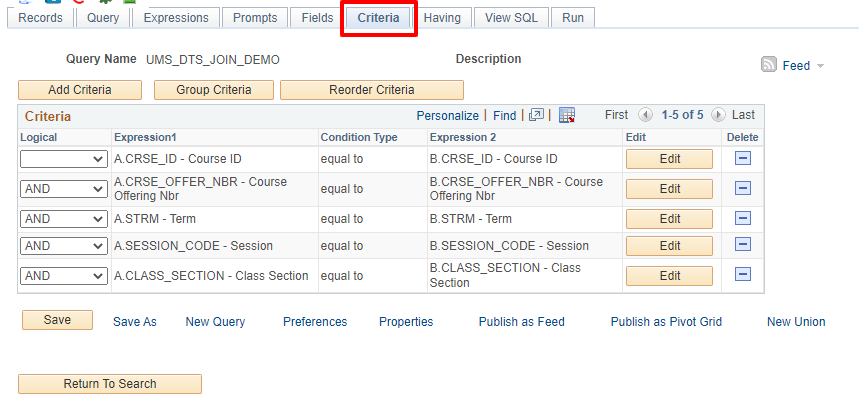Open the Feed link

click(796, 66)
